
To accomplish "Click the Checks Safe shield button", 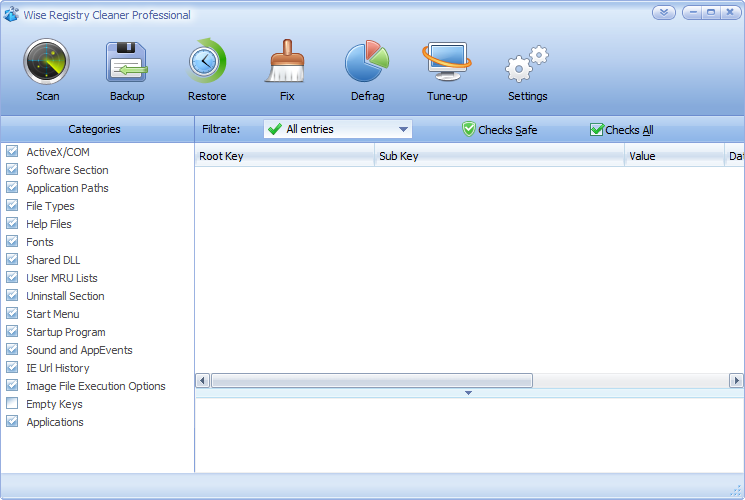I will 499,129.
